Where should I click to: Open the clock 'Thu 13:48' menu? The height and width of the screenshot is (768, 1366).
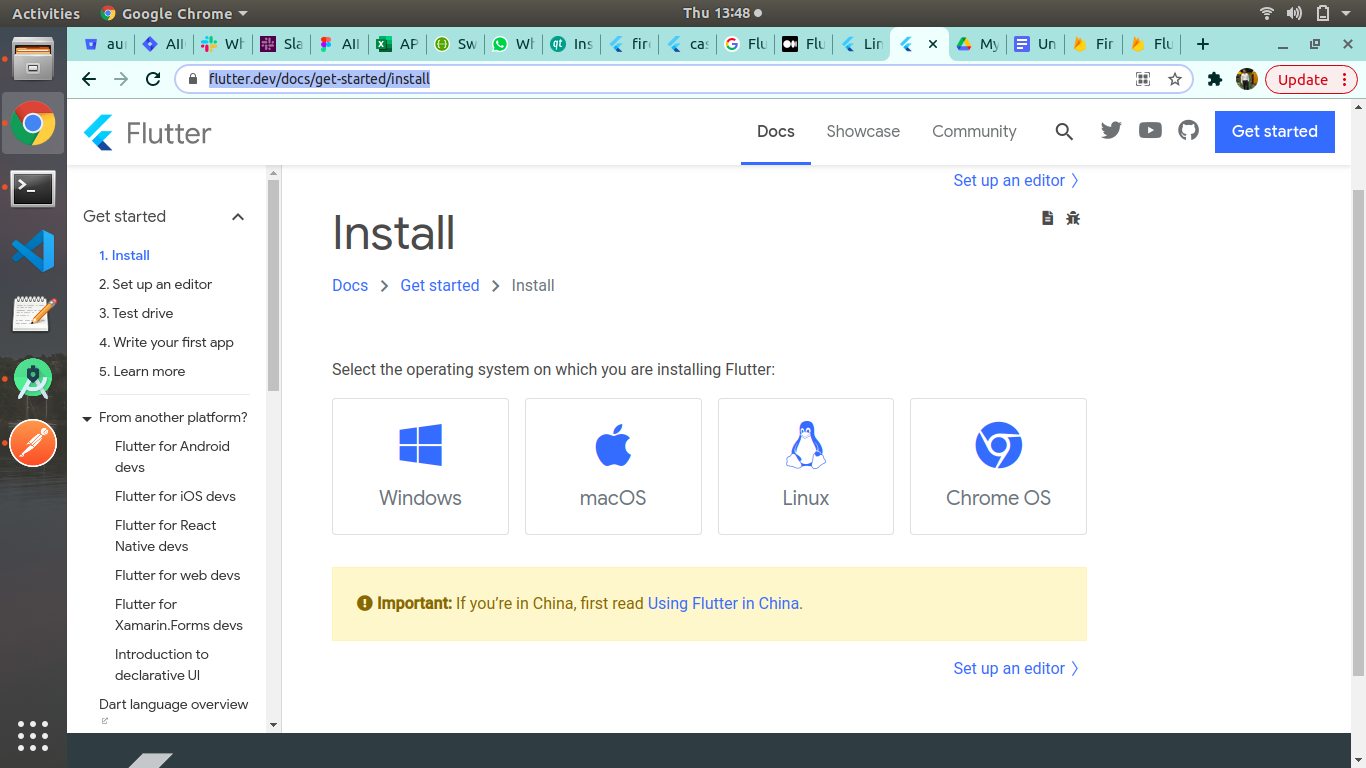point(723,14)
